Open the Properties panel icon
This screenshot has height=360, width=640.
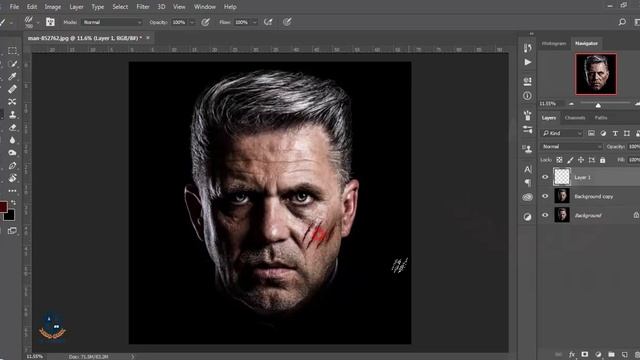[x=527, y=81]
